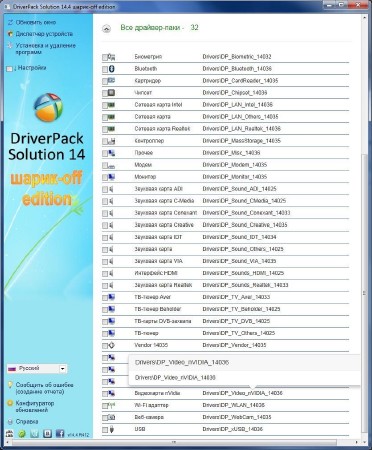Click the network card icon for Сетевая карта Realtek
This screenshot has height=450, width=372.
(112, 129)
